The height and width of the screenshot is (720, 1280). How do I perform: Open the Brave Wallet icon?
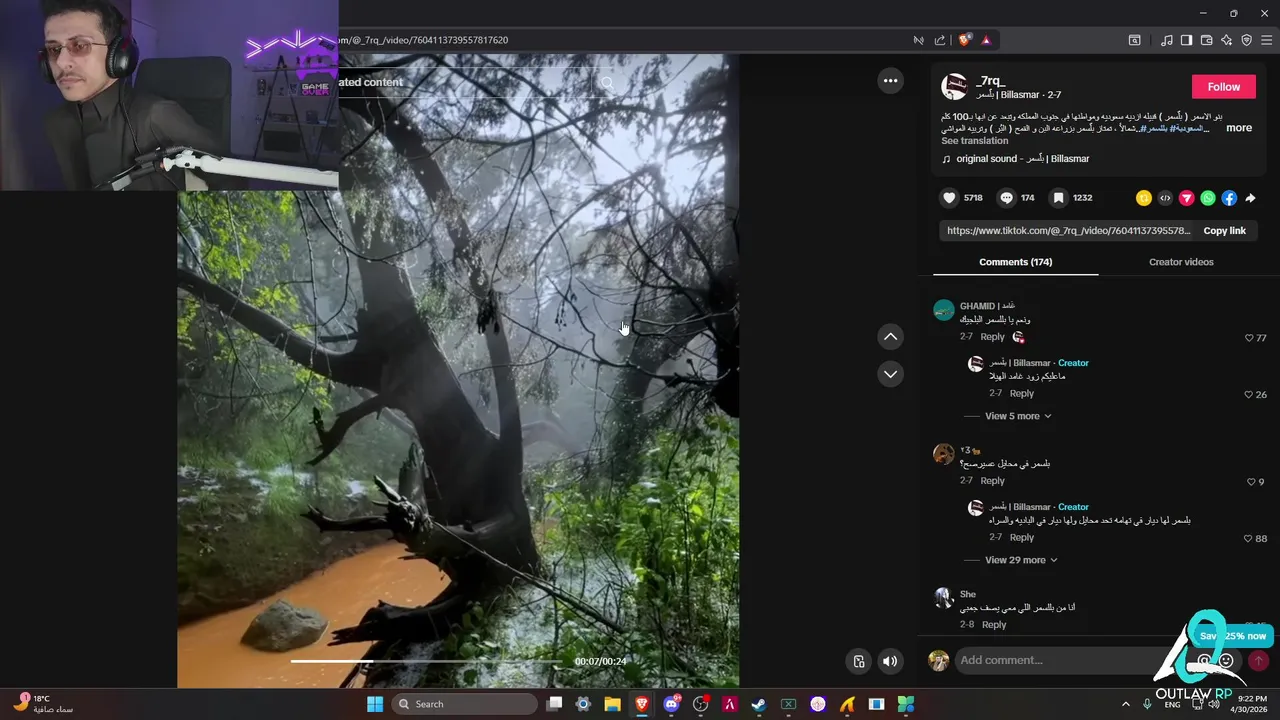[x=1206, y=40]
